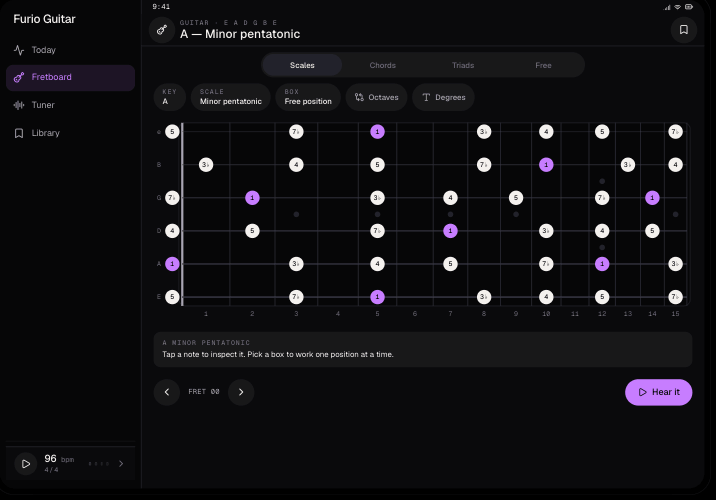Tap note 4 on A string fret 5
The width and height of the screenshot is (716, 500).
coord(377,264)
